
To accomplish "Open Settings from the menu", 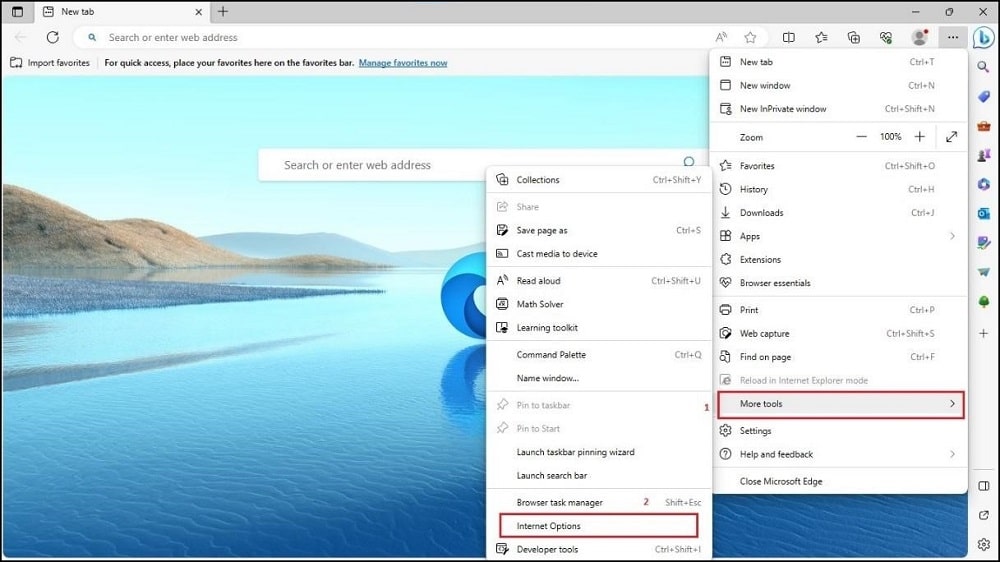I will [838, 431].
